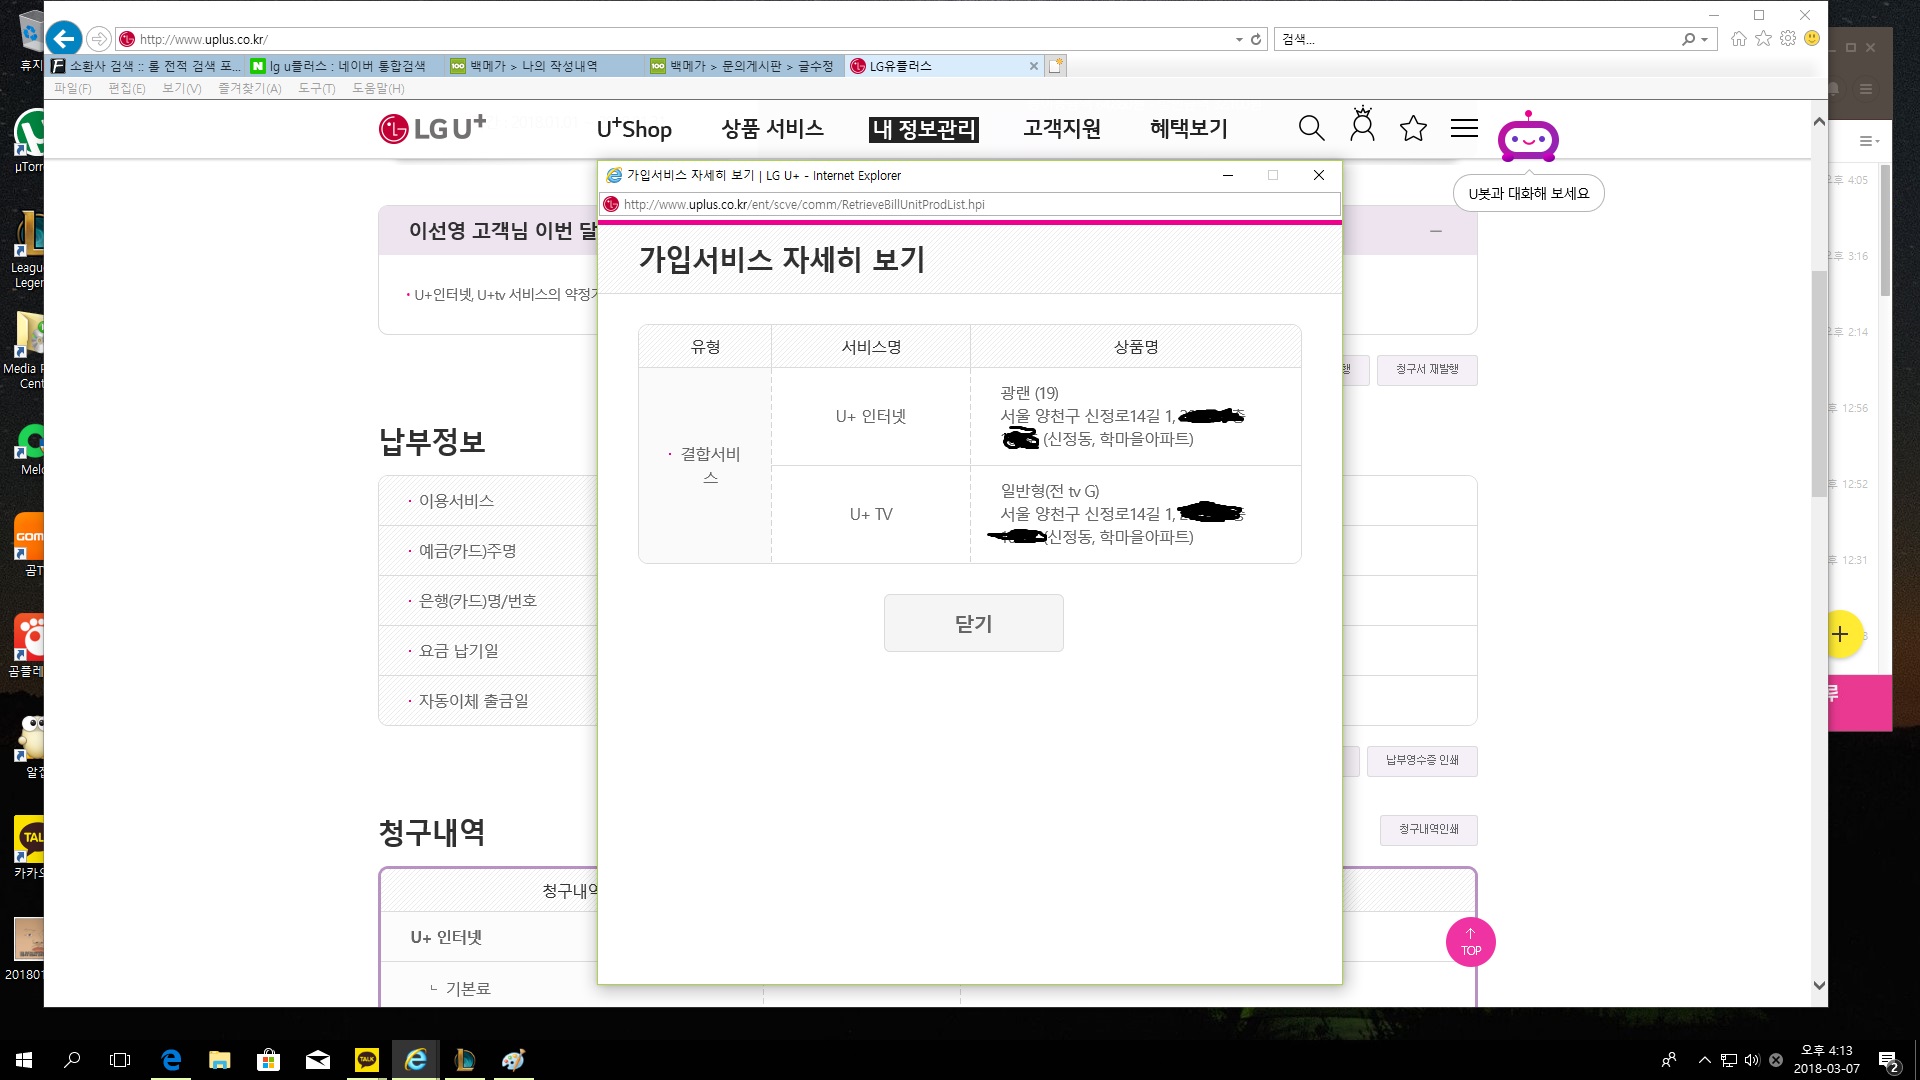Click the LG U+ search magnifier icon
Viewport: 1920px width, 1080px height.
click(x=1311, y=128)
